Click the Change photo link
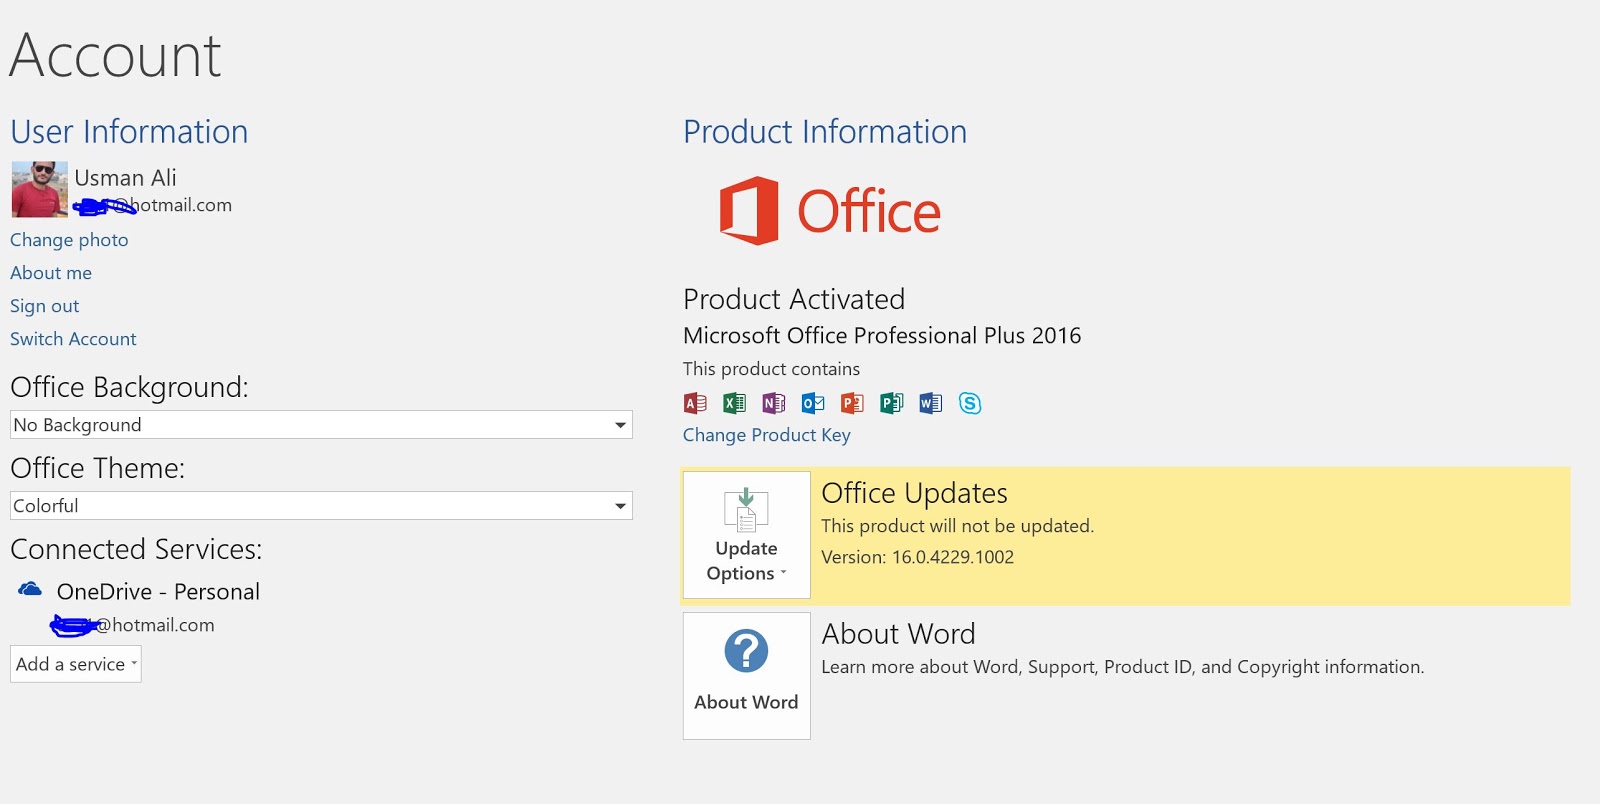 click(x=69, y=240)
